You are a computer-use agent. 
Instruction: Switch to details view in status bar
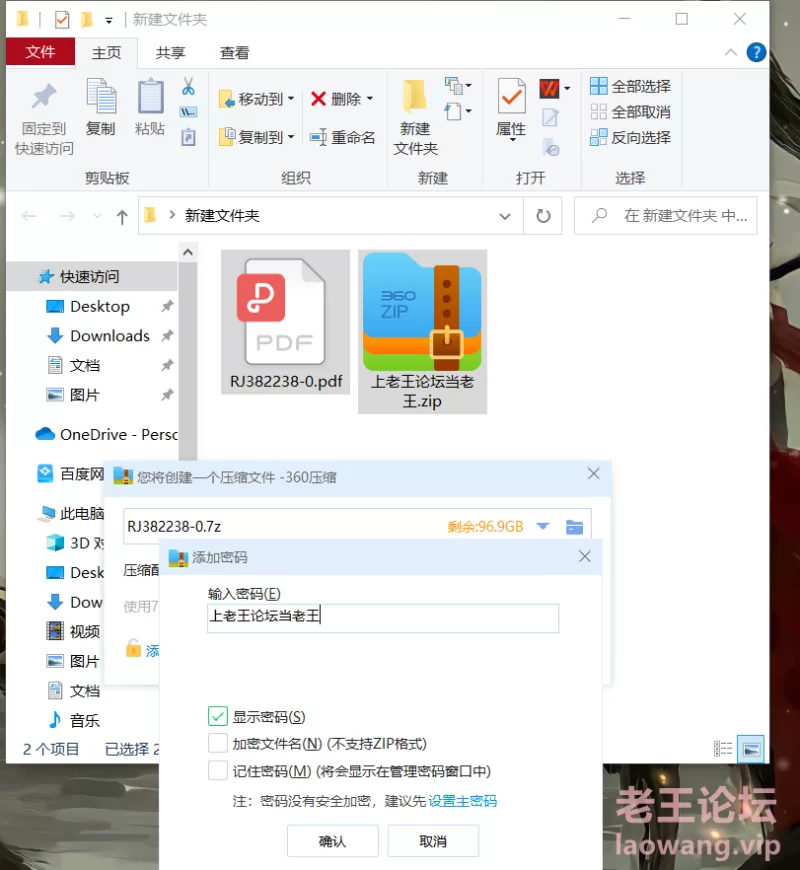pos(723,749)
